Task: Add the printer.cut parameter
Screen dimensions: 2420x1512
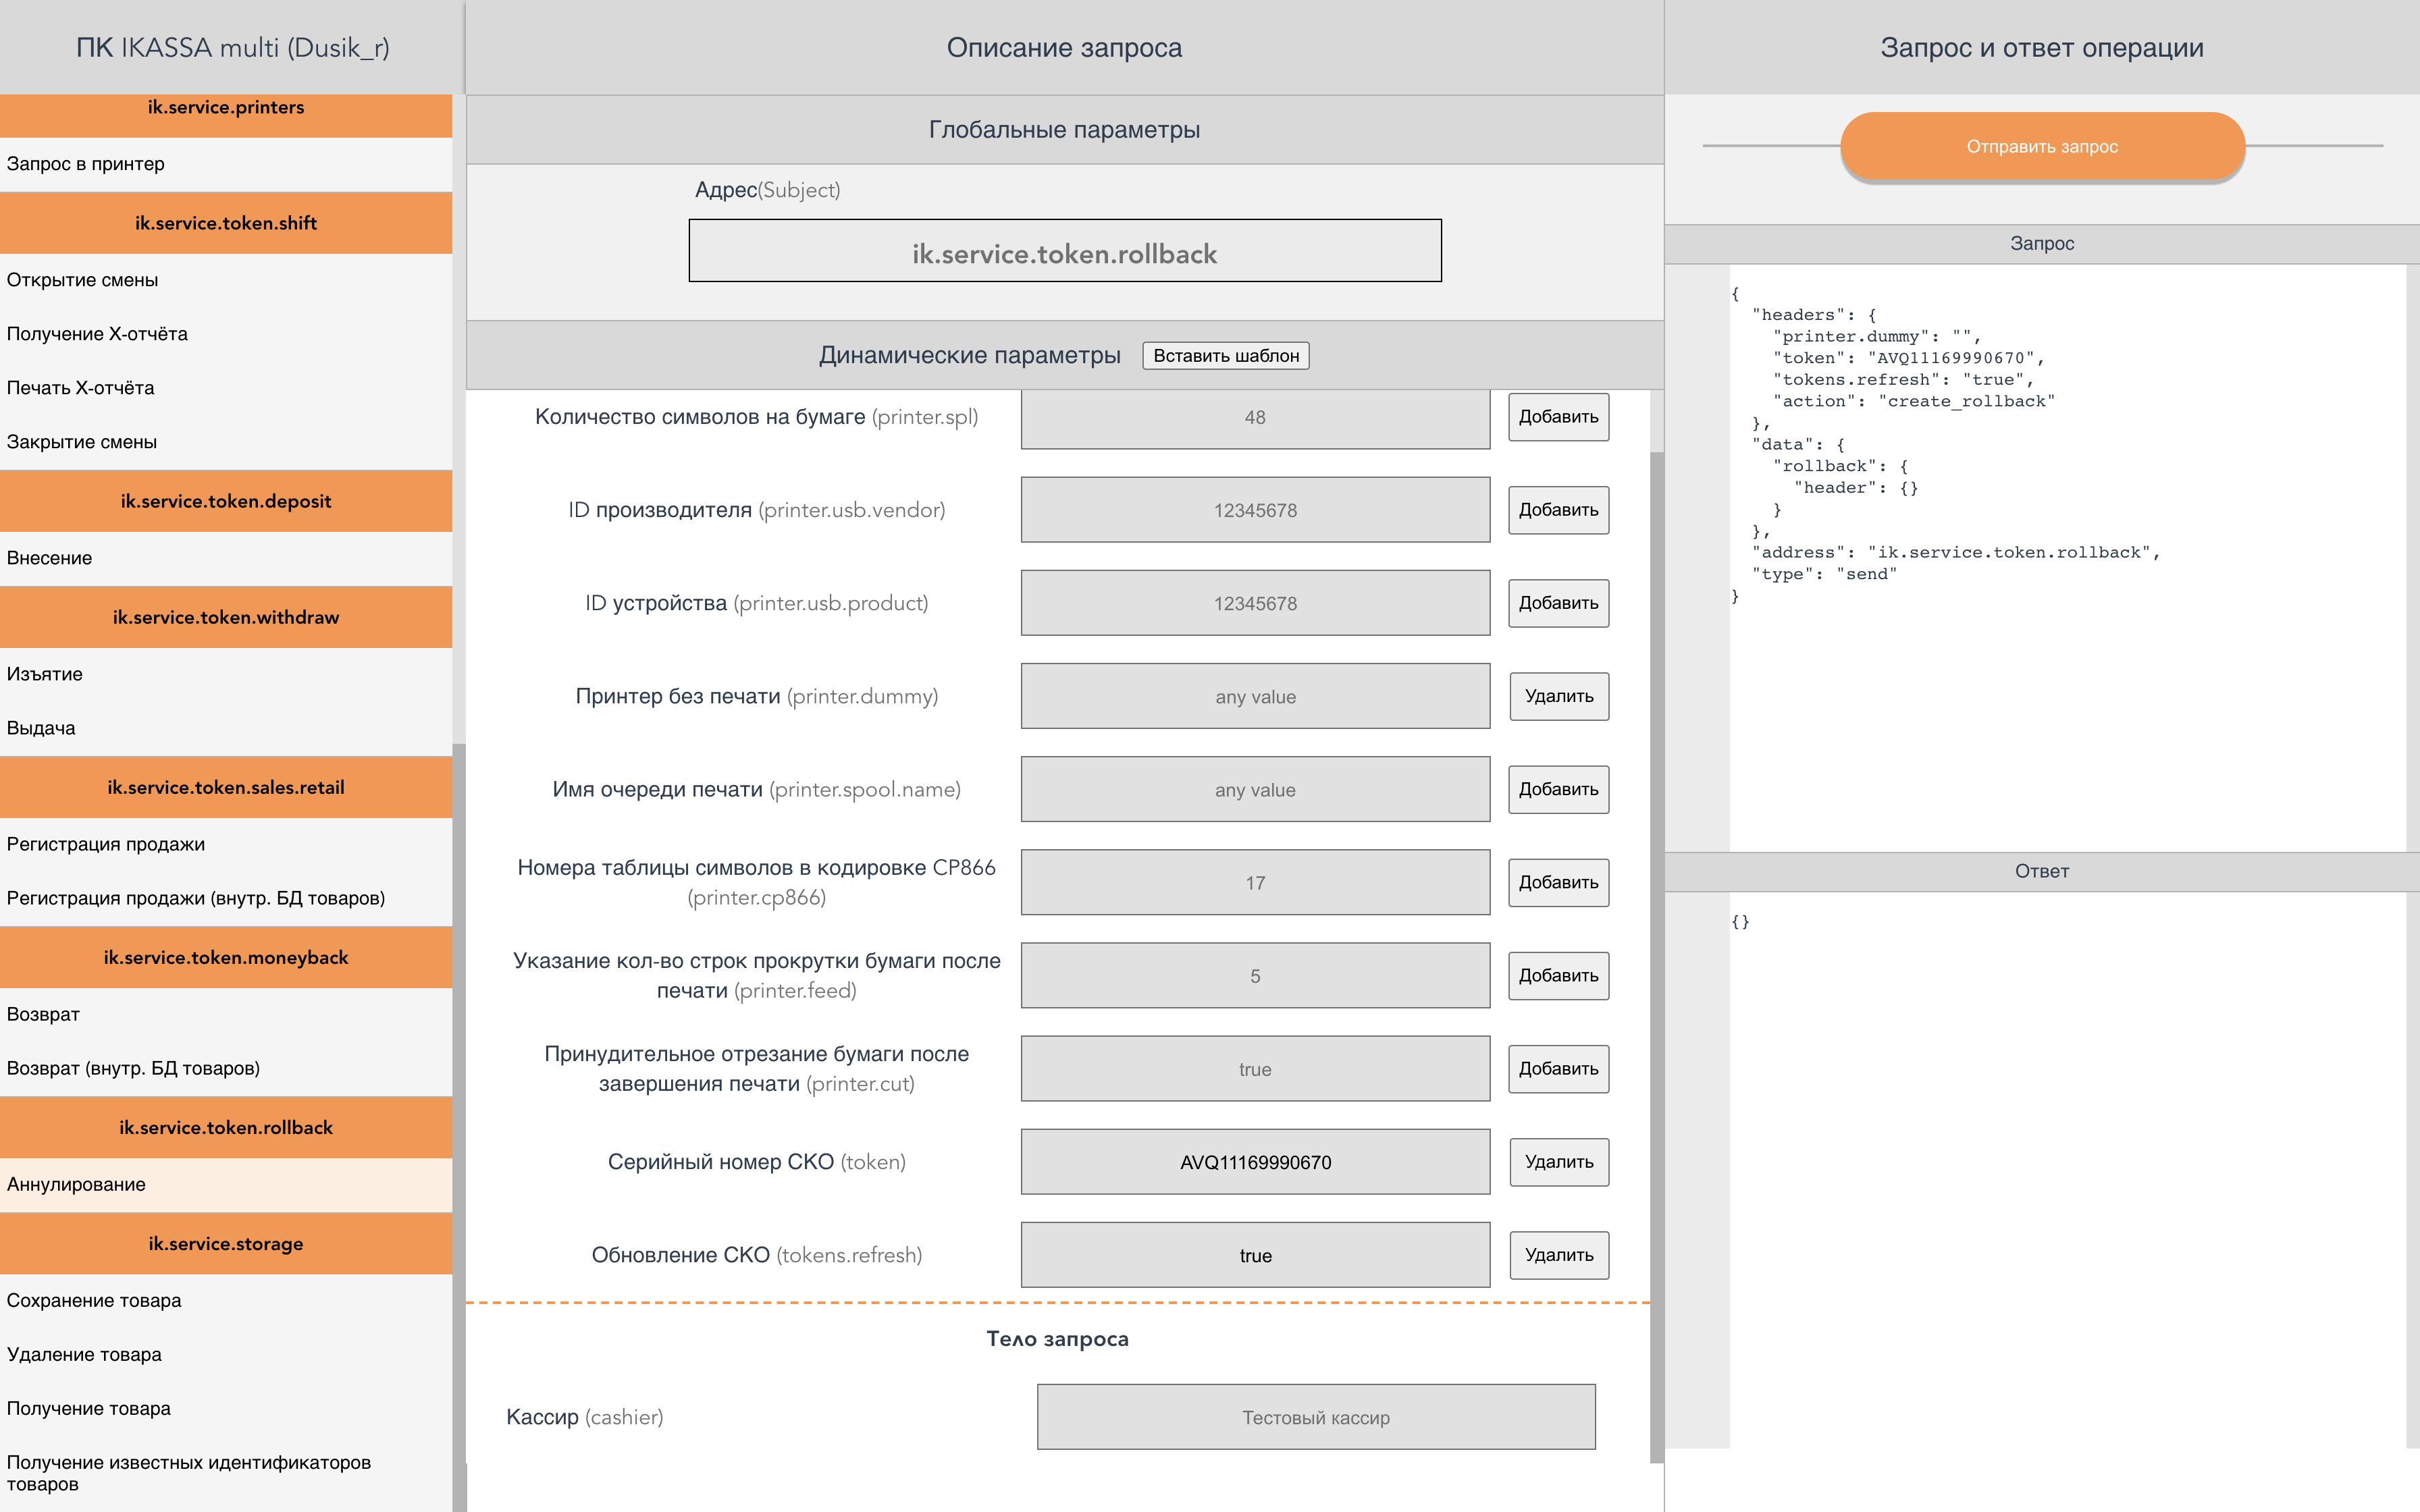Action: click(1558, 1069)
